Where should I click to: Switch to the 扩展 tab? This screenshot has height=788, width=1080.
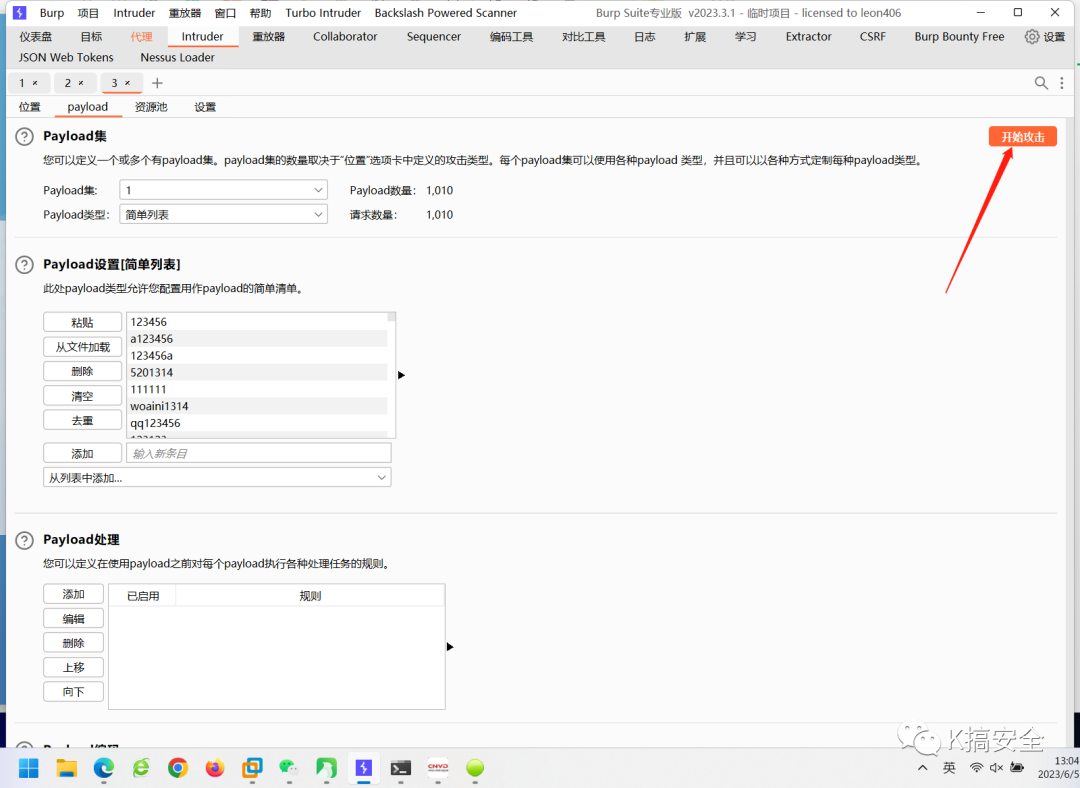click(695, 37)
